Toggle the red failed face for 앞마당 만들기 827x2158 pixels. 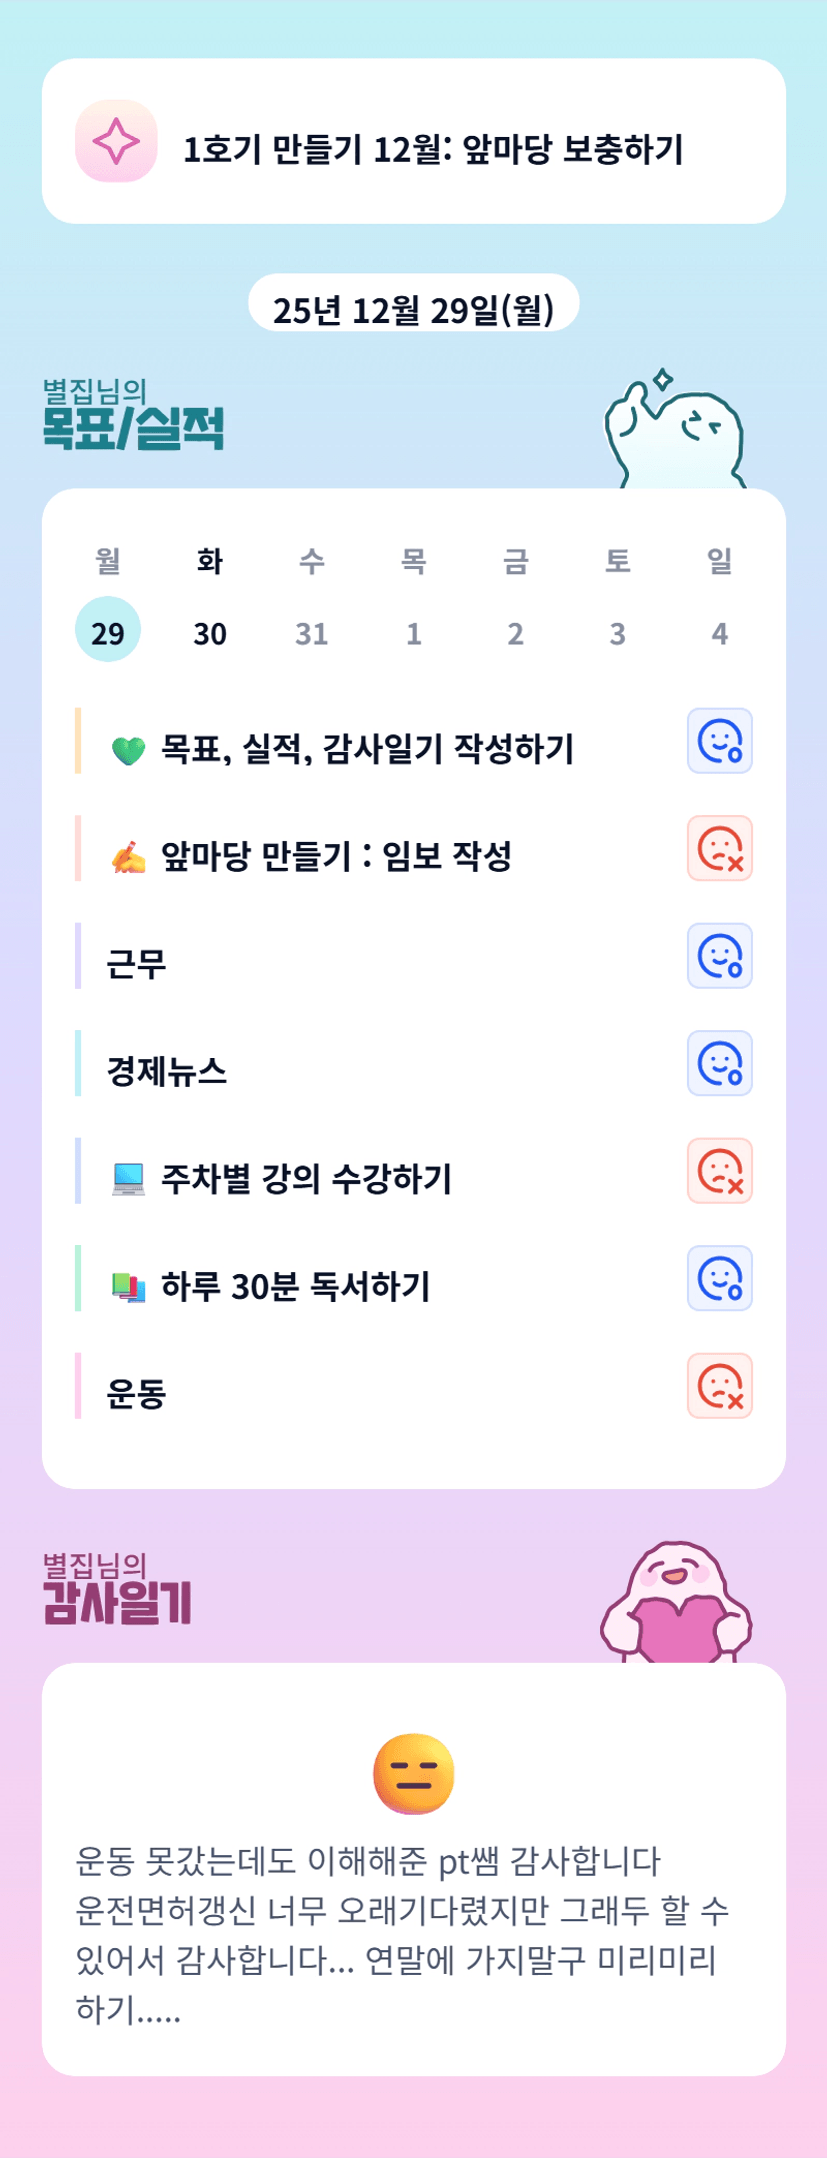click(719, 849)
